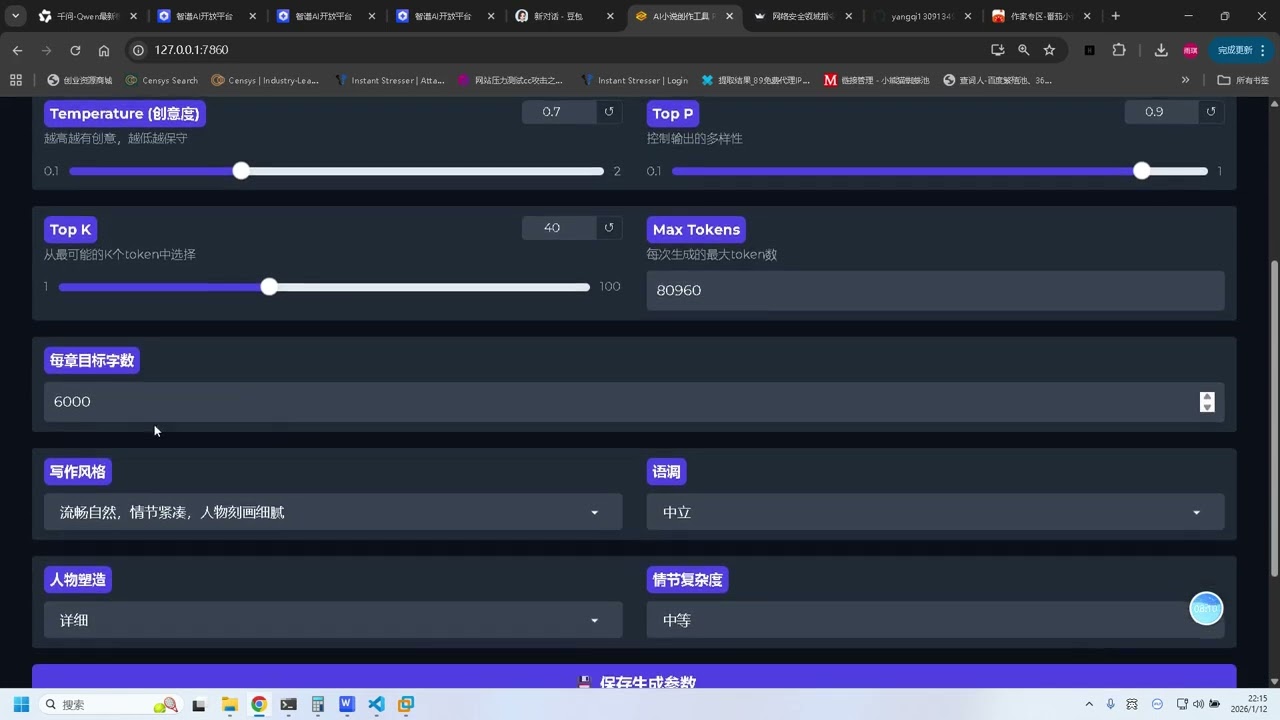
Task: Click the install app icon in address bar
Action: [997, 50]
